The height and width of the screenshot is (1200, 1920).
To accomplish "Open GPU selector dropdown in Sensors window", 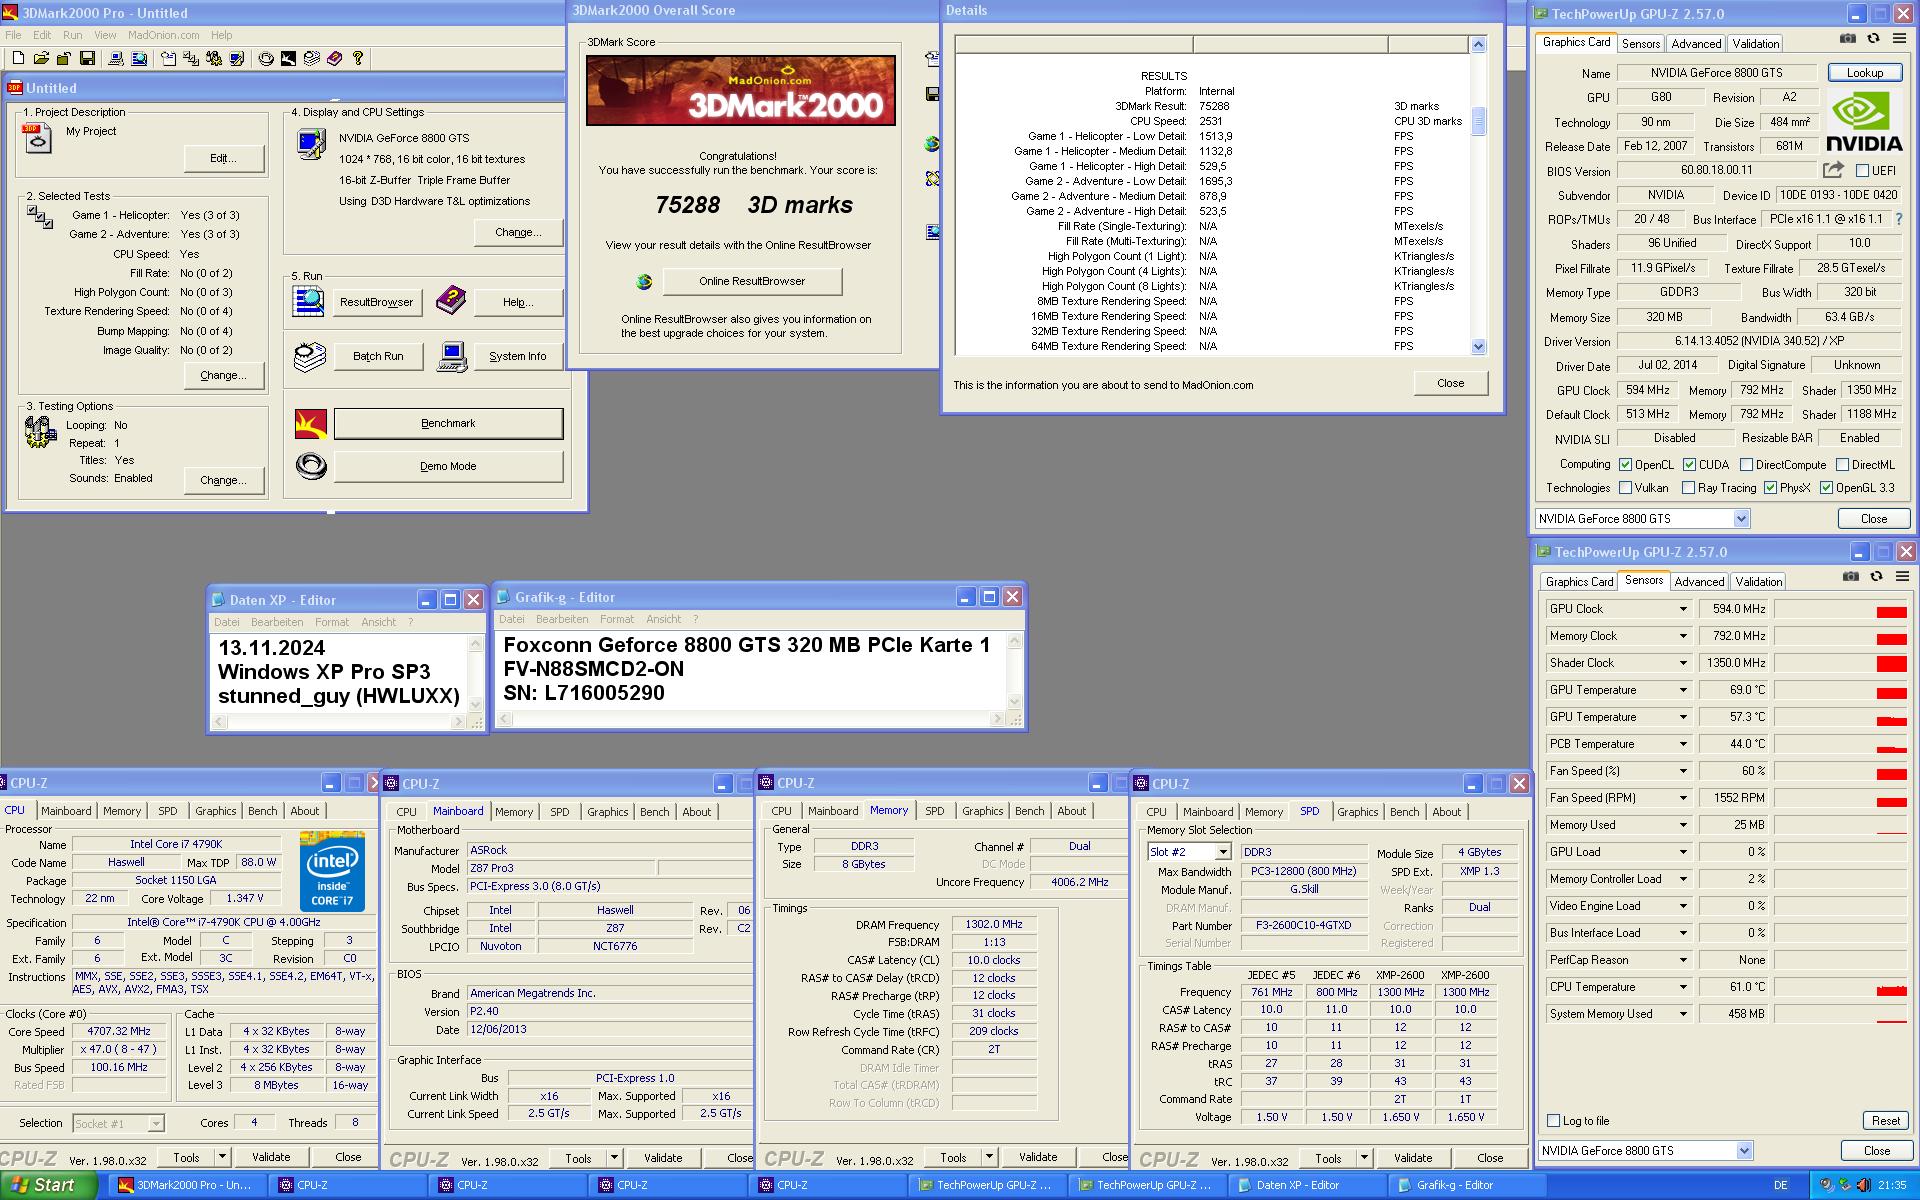I will 1744,1151.
